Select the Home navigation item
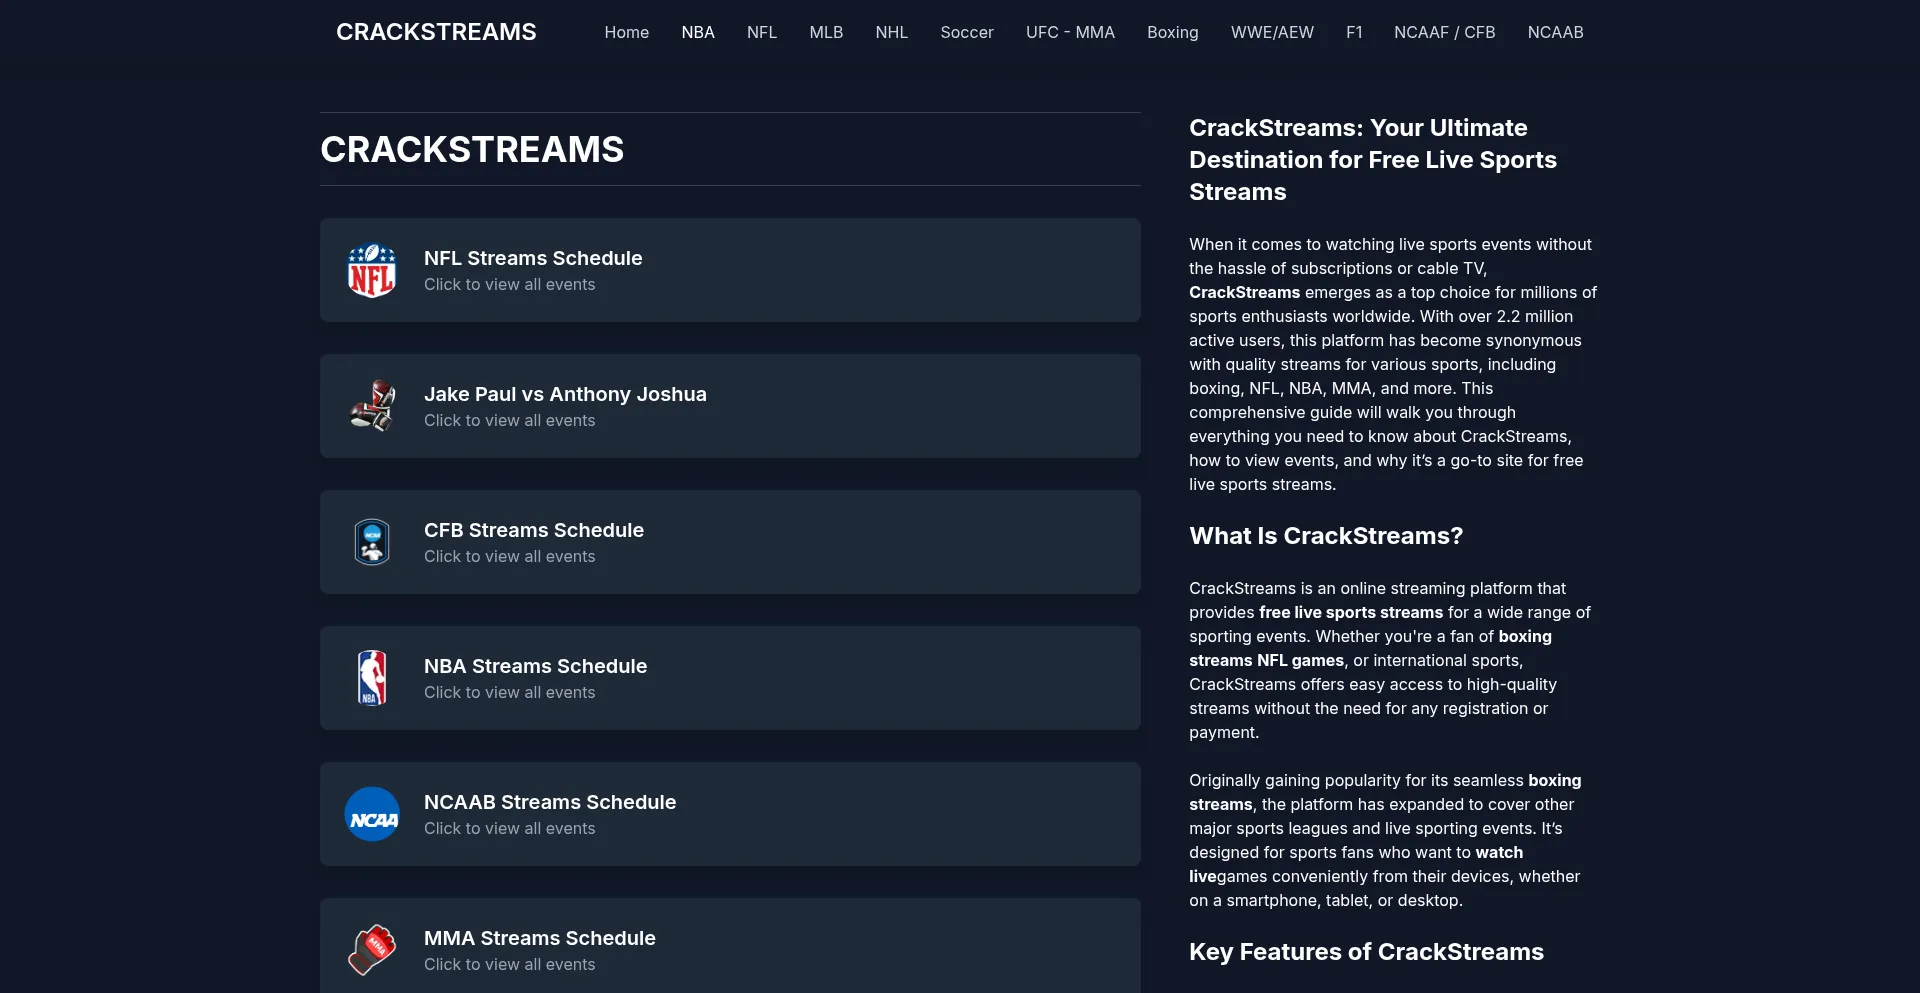1920x993 pixels. pyautogui.click(x=626, y=32)
